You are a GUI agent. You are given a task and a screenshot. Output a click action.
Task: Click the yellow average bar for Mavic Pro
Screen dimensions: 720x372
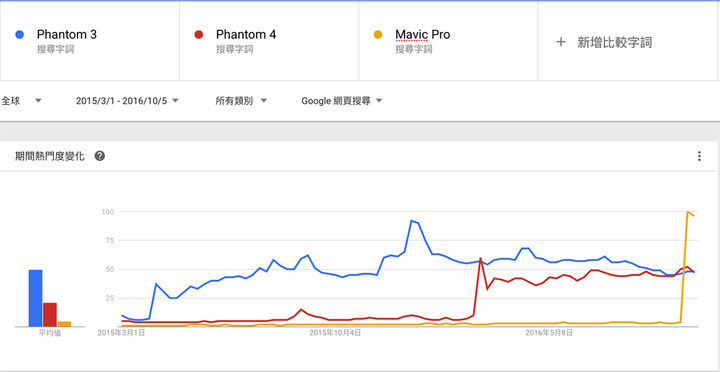tap(64, 324)
